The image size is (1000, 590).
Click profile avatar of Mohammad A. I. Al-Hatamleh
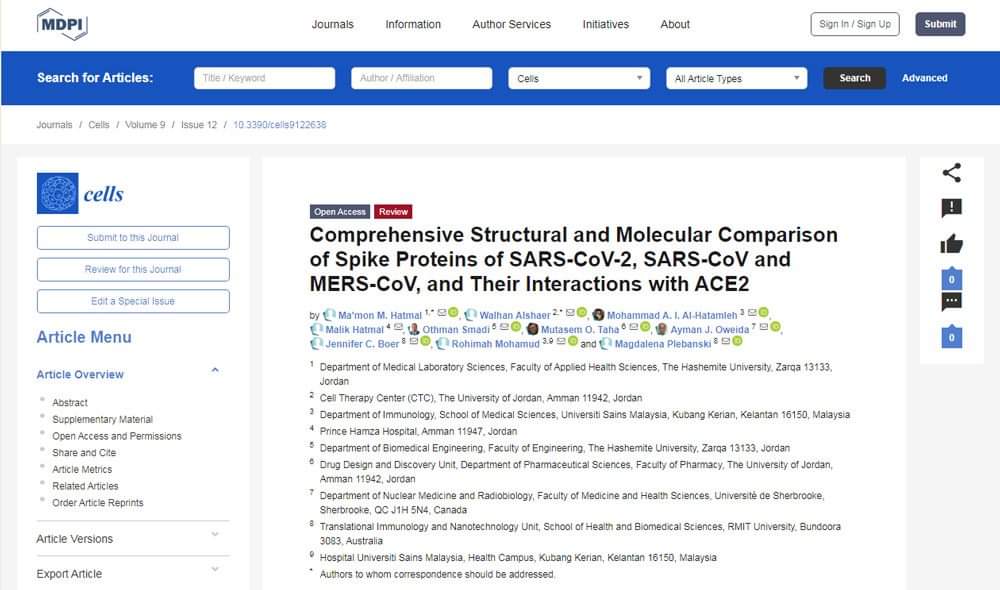(598, 314)
